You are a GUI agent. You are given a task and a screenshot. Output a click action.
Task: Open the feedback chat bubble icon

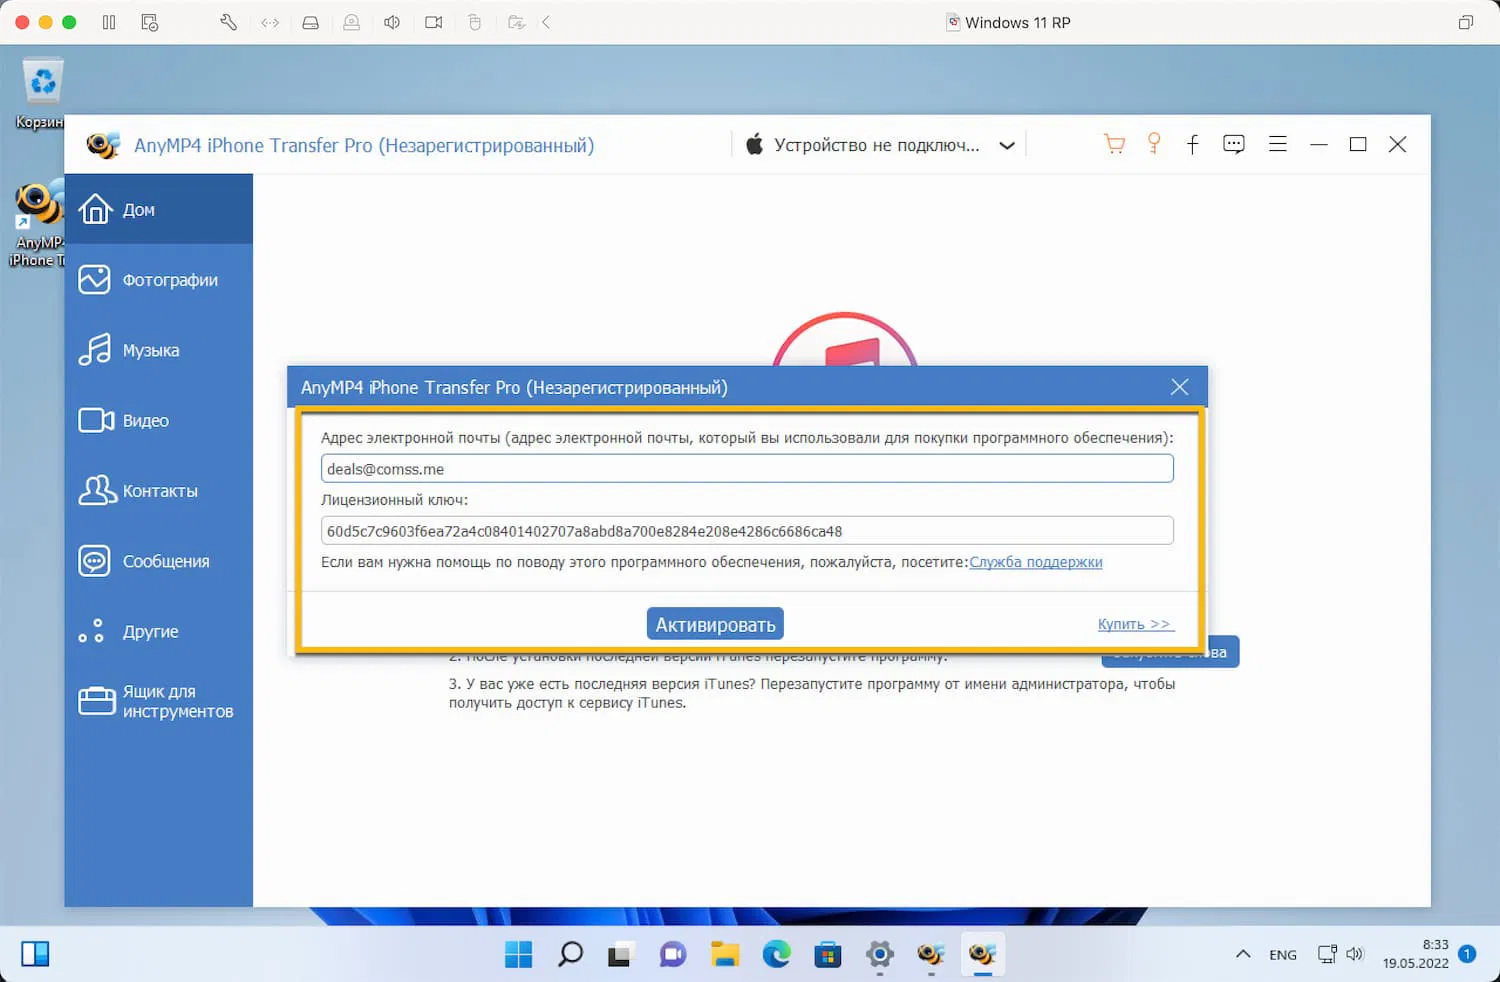(x=1233, y=143)
